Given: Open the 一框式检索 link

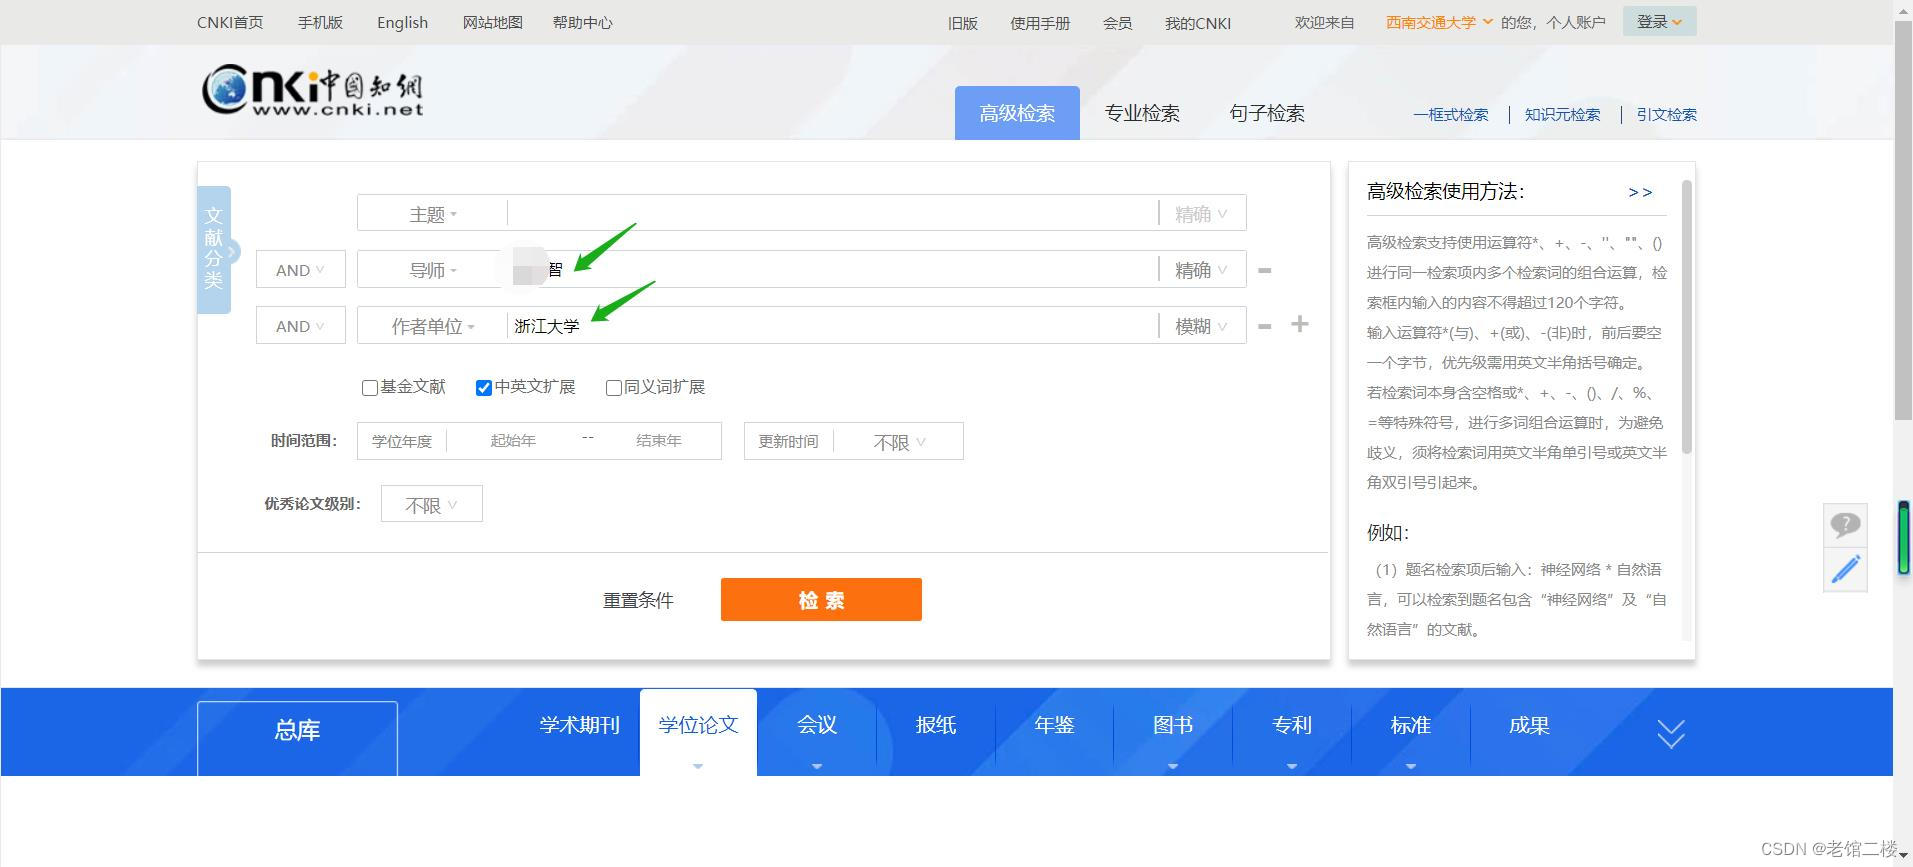Looking at the screenshot, I should point(1451,115).
